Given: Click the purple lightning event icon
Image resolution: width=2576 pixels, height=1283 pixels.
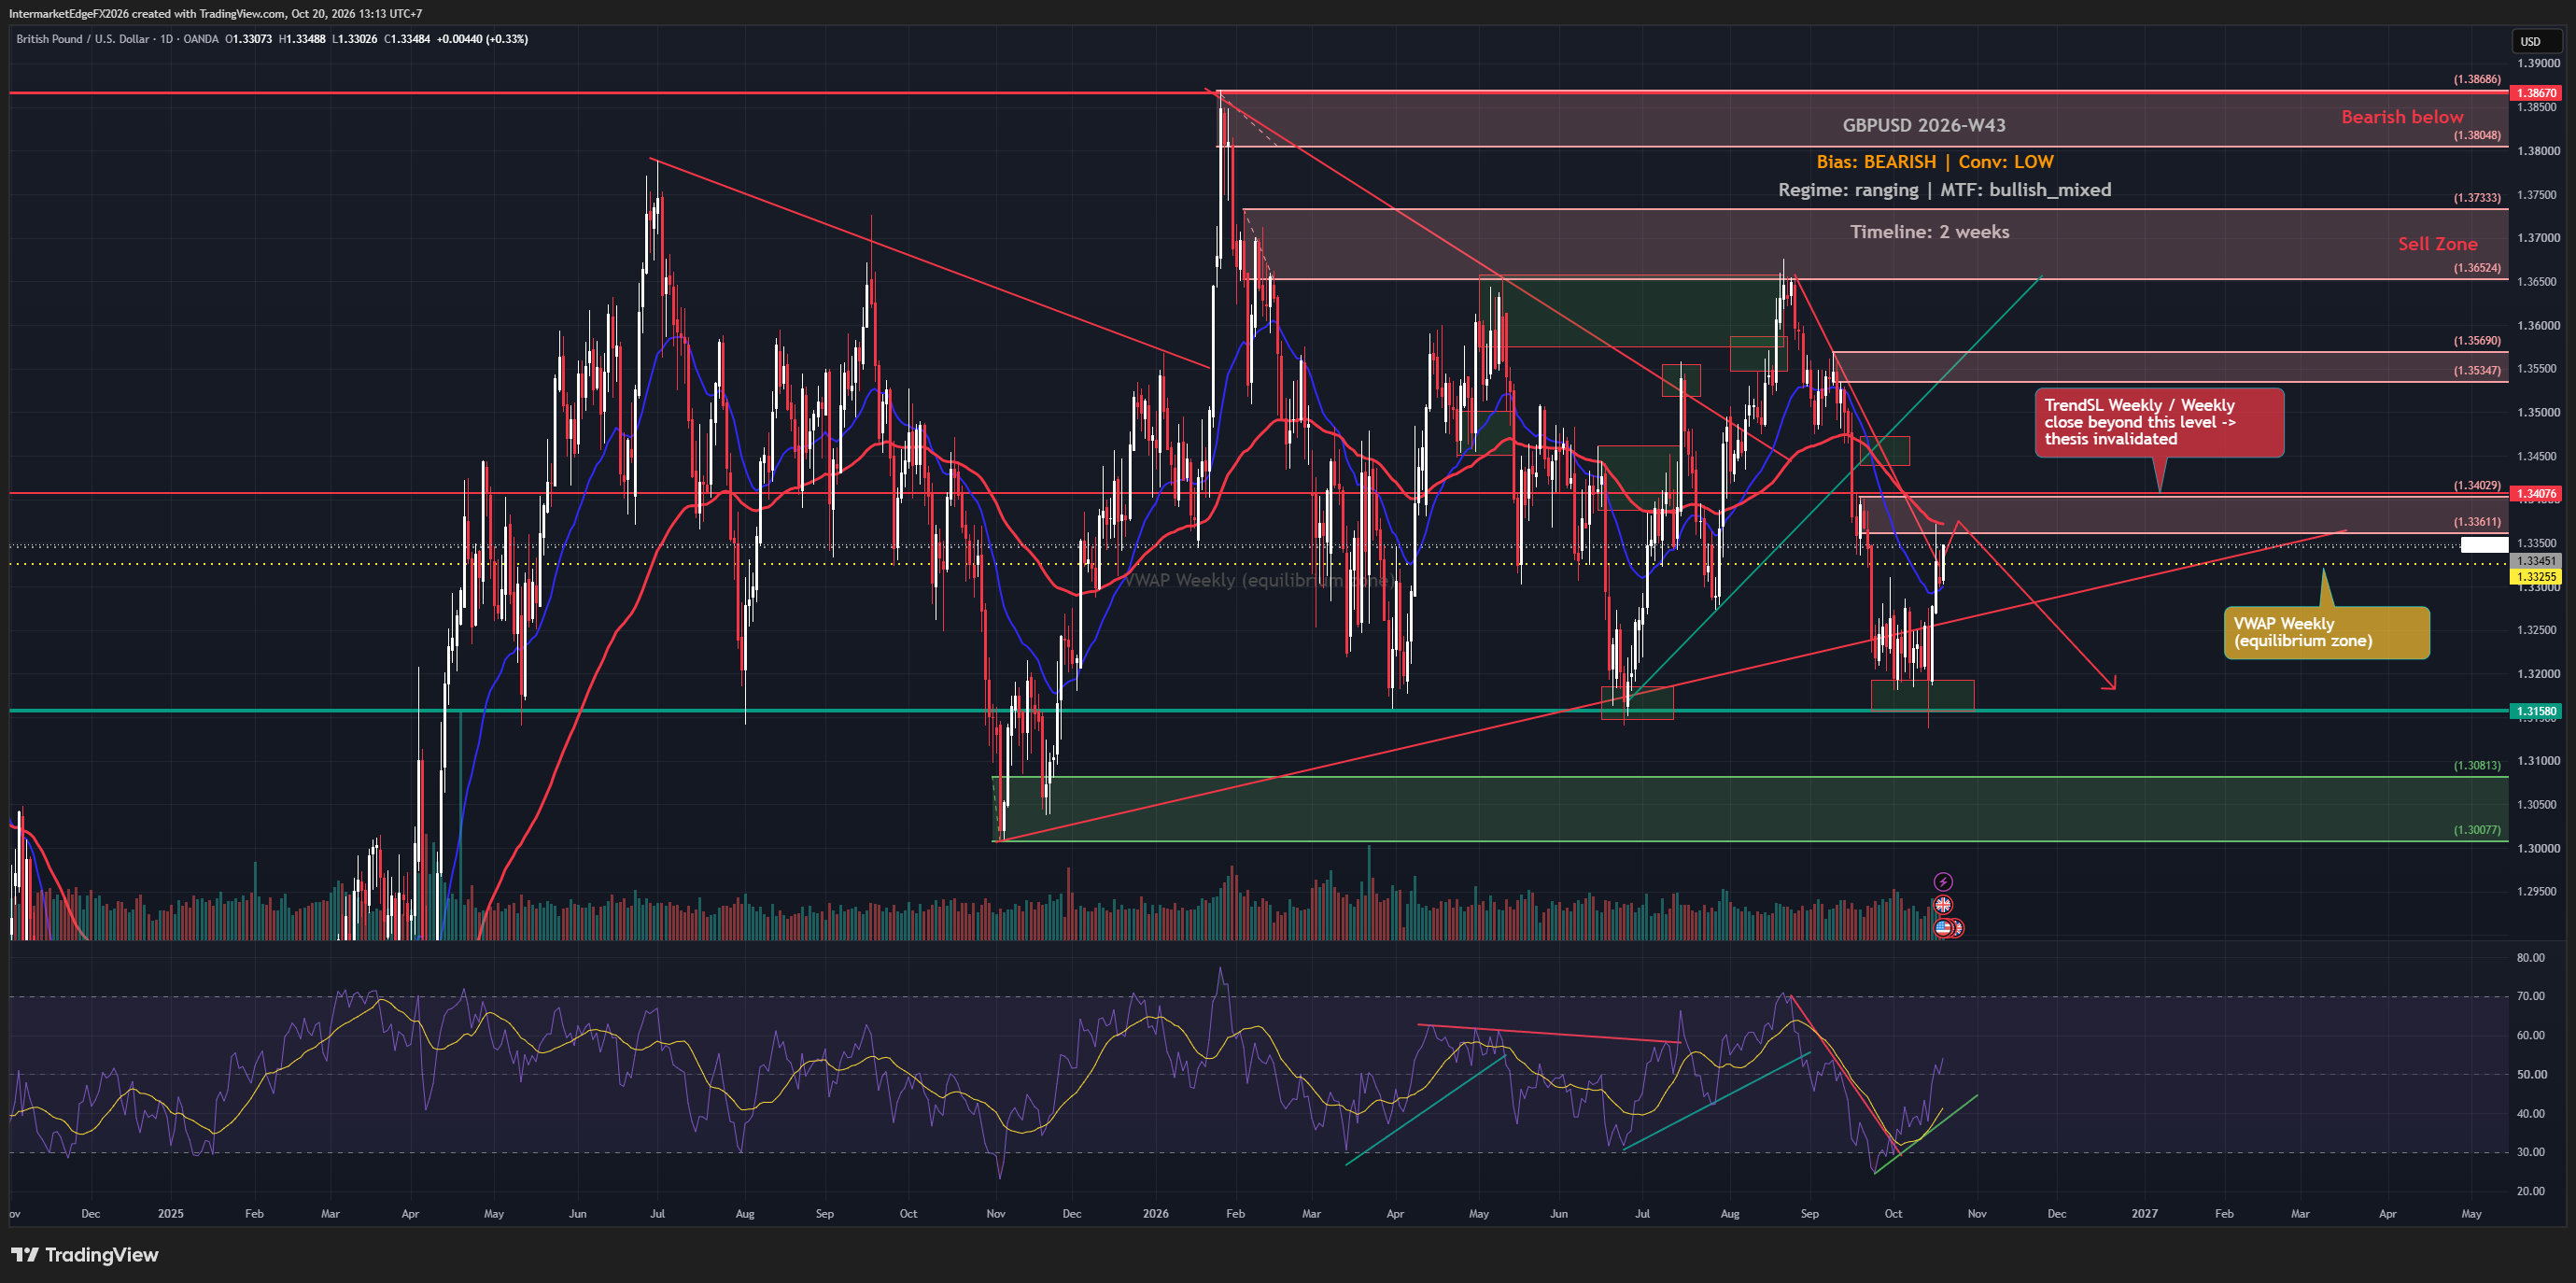Looking at the screenshot, I should tap(1942, 881).
